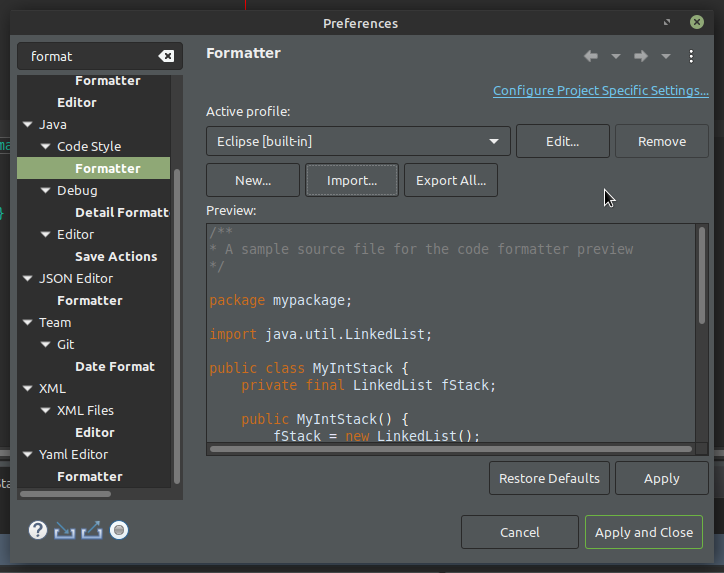This screenshot has height=573, width=724.
Task: Collapse the Yaml Editor tree node
Action: click(x=28, y=454)
